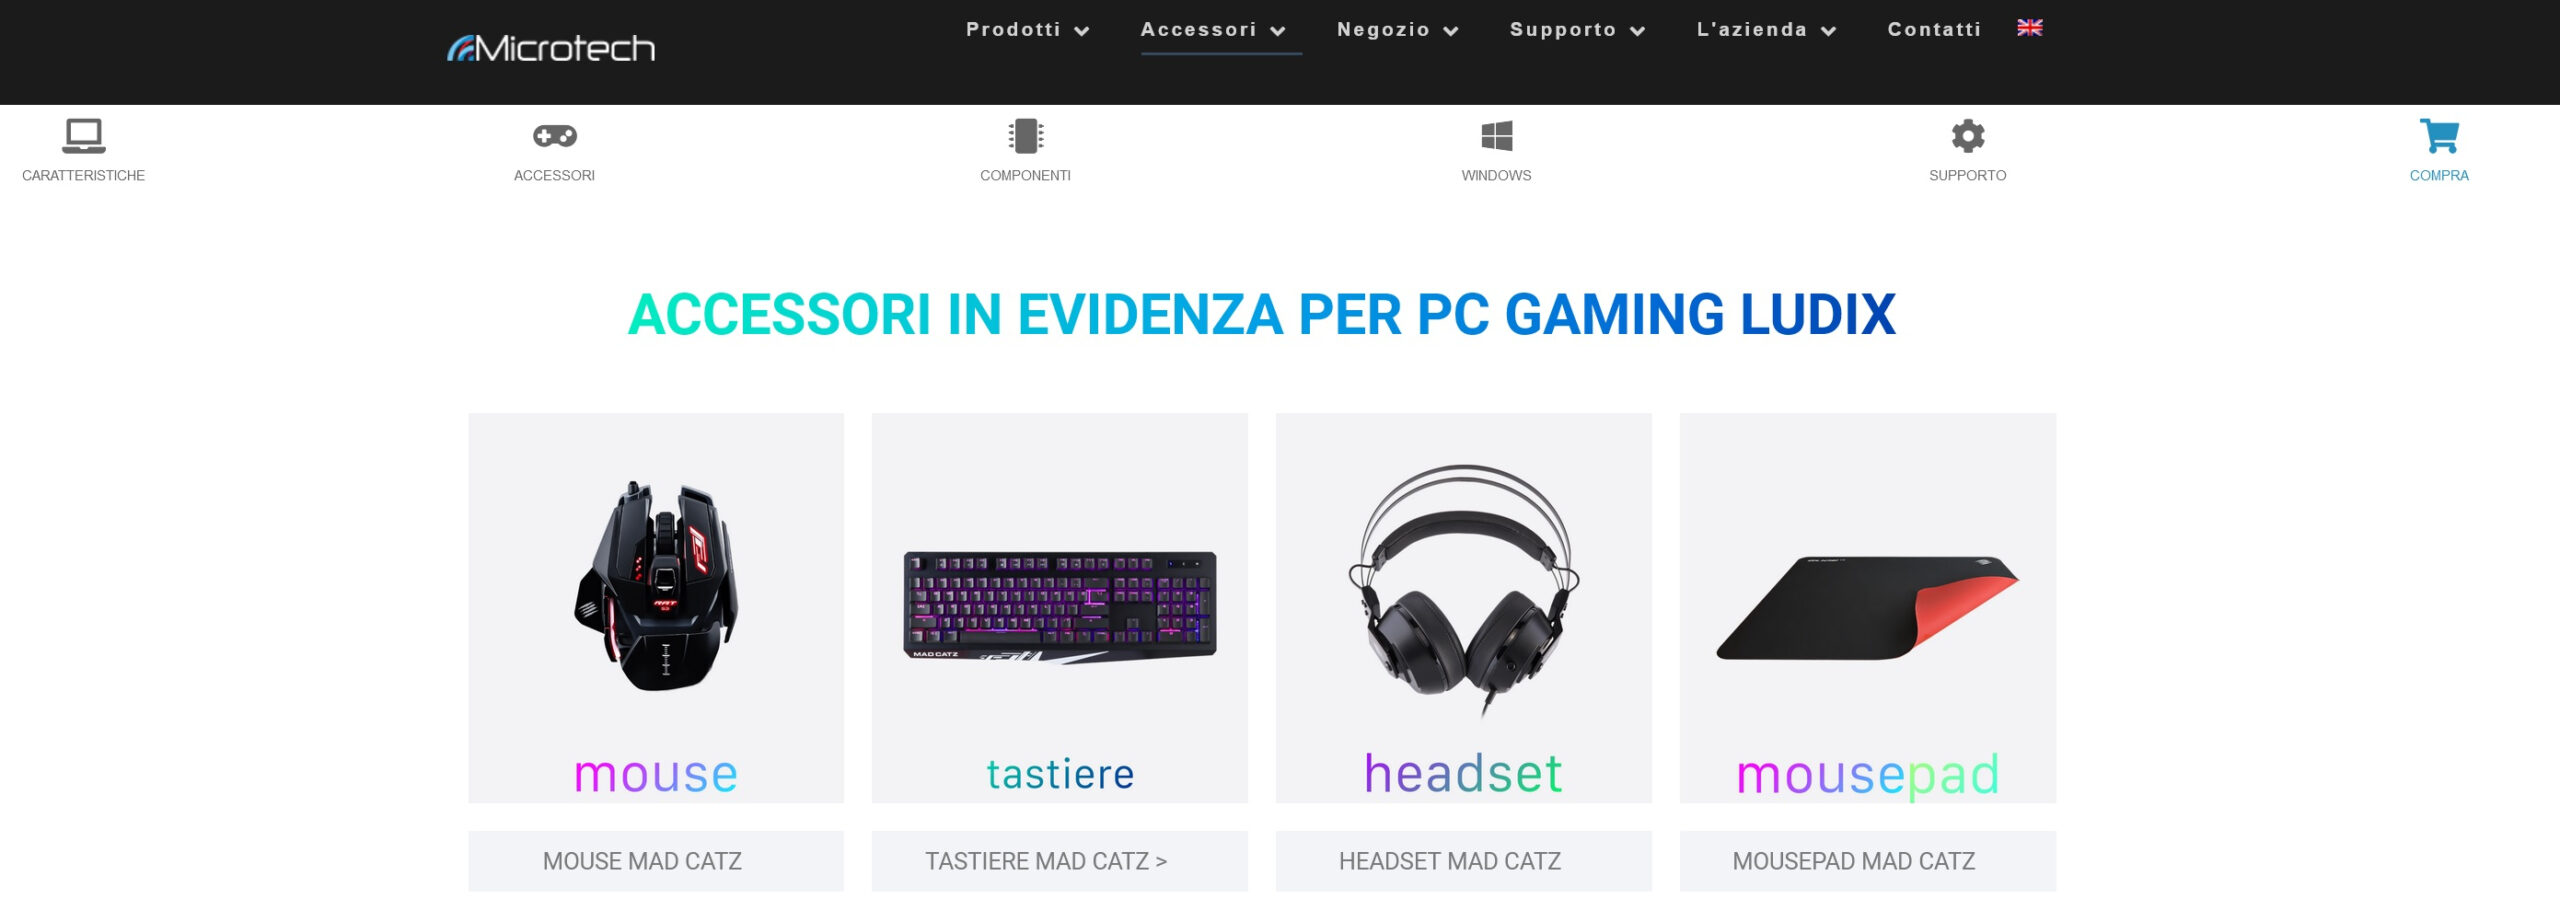Screen dimensions: 2560x910
Task: Click the MOUSEPAD MAD CATZ button
Action: (x=1868, y=861)
